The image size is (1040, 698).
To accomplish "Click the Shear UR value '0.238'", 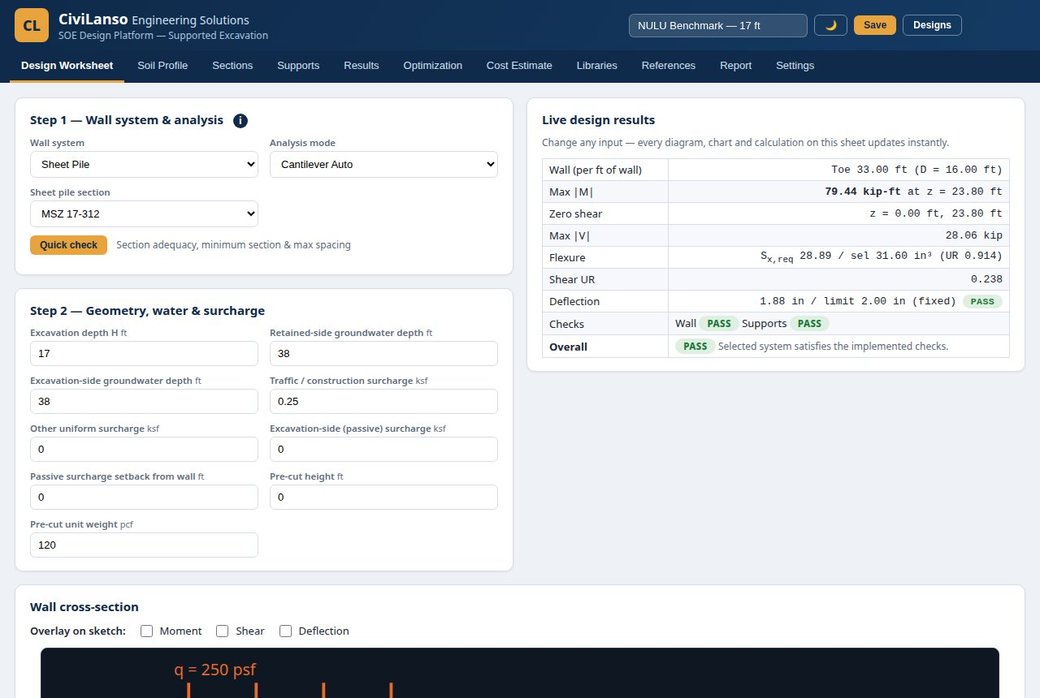I will [x=986, y=279].
